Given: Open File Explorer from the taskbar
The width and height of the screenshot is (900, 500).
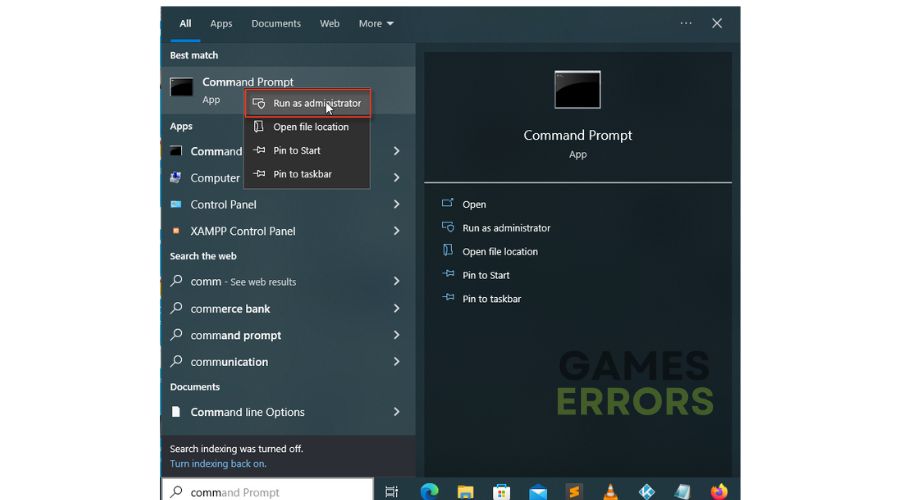Looking at the screenshot, I should coord(465,491).
